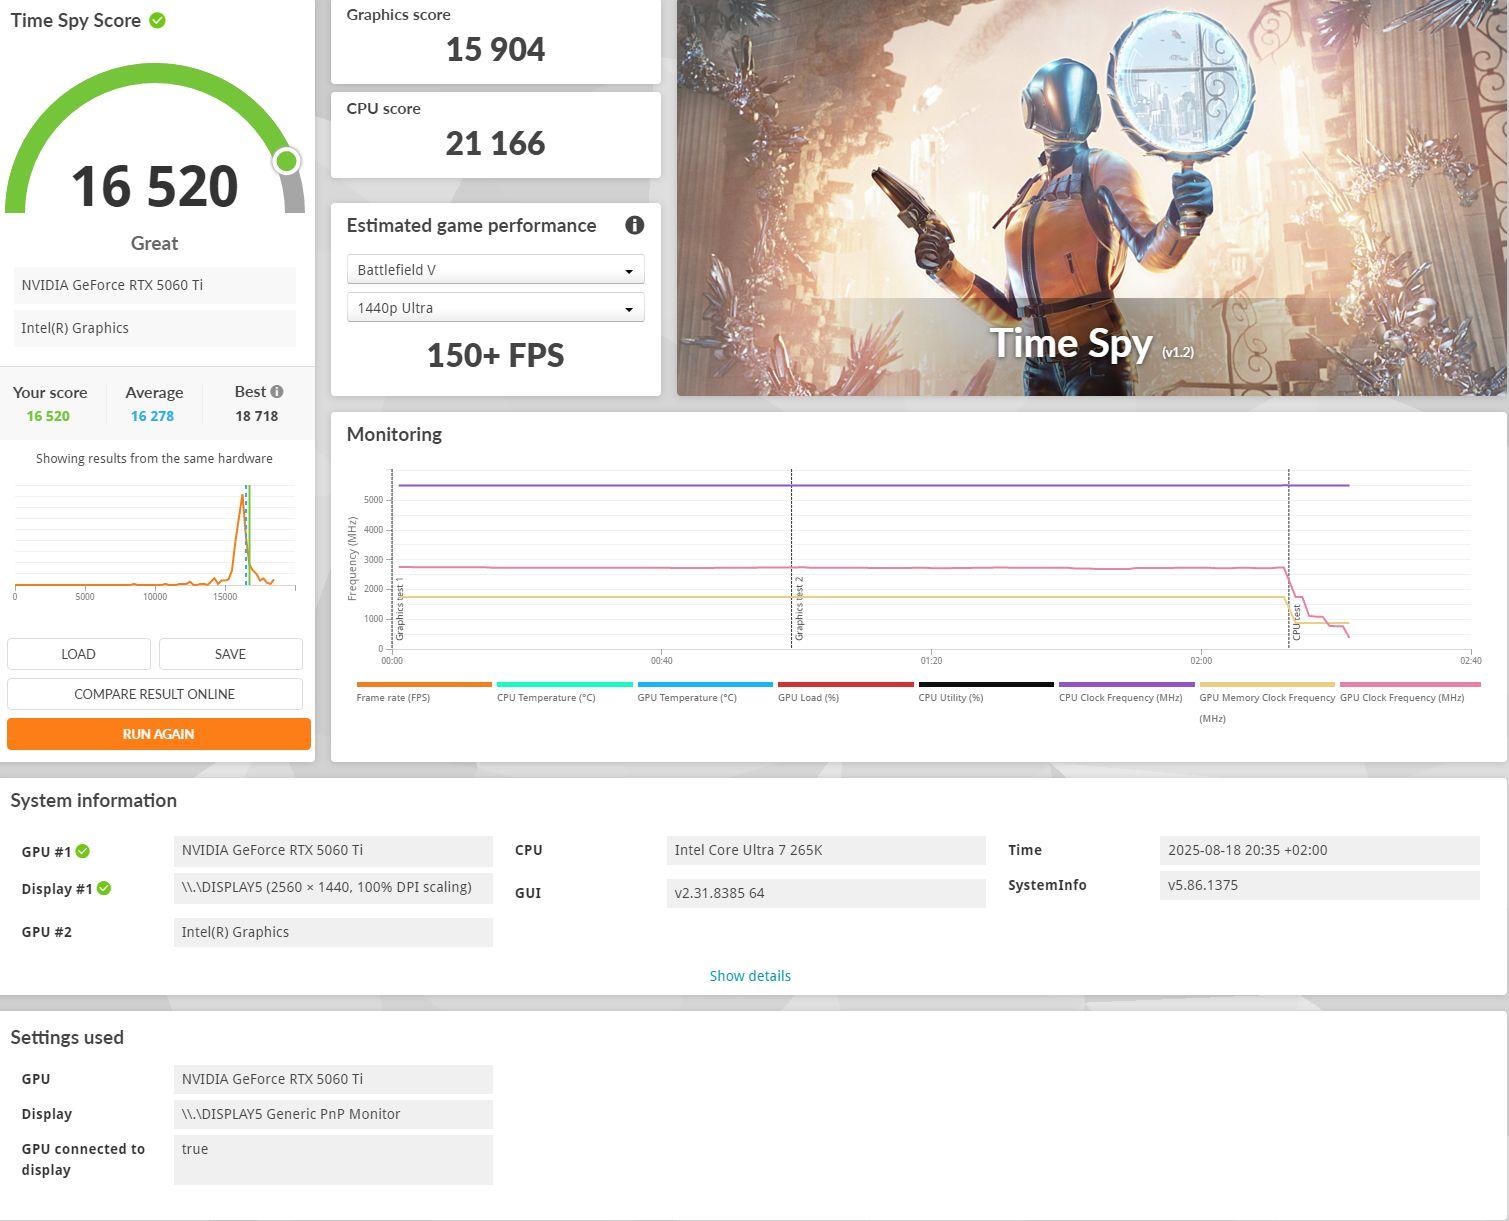
Task: Click the green check icon next to Display #1
Action: click(x=104, y=888)
